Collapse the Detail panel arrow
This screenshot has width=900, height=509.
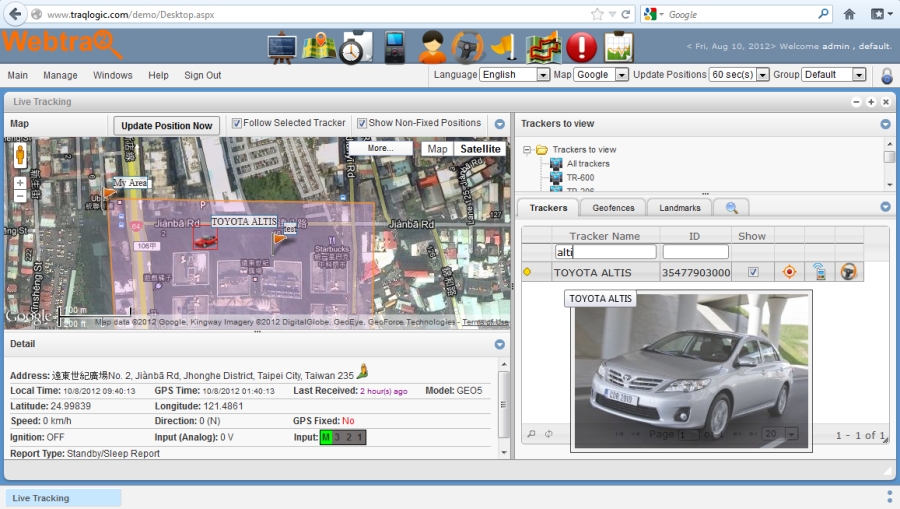(x=499, y=344)
